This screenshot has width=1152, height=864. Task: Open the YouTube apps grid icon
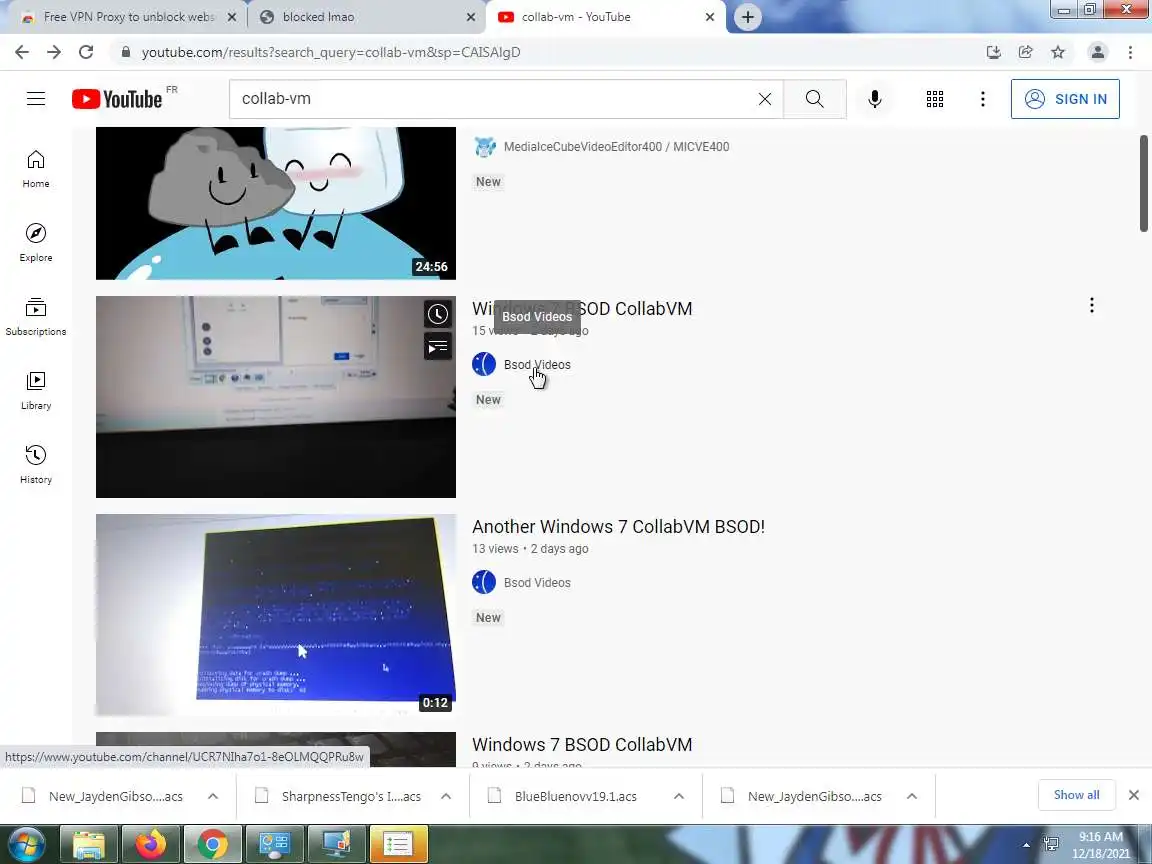pos(935,99)
